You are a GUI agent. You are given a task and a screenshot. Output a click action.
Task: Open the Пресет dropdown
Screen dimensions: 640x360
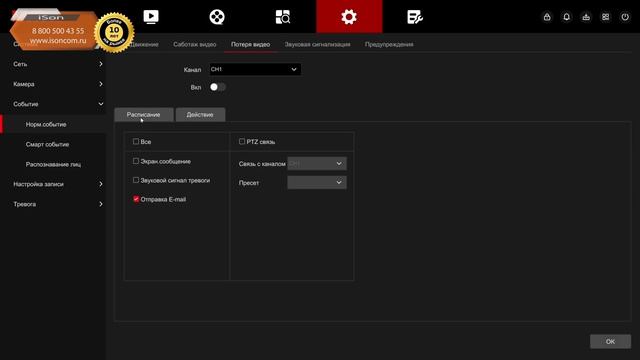coord(317,182)
